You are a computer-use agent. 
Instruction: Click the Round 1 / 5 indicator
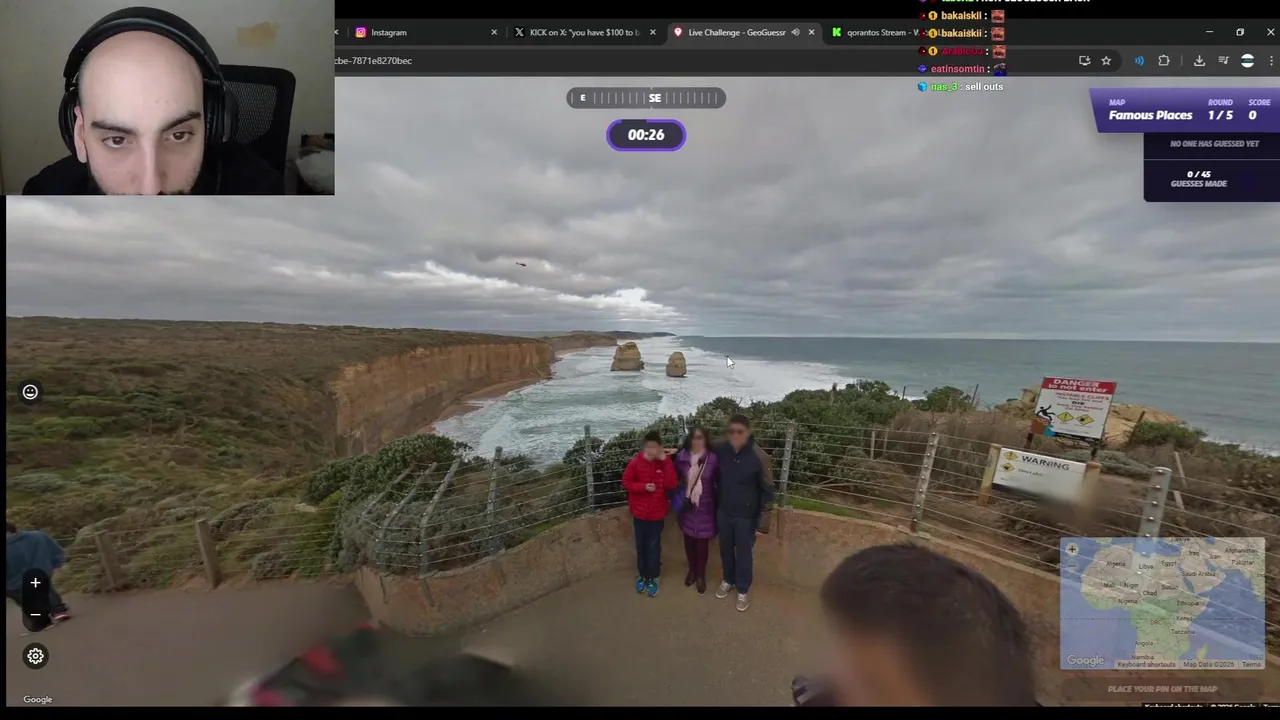1220,110
